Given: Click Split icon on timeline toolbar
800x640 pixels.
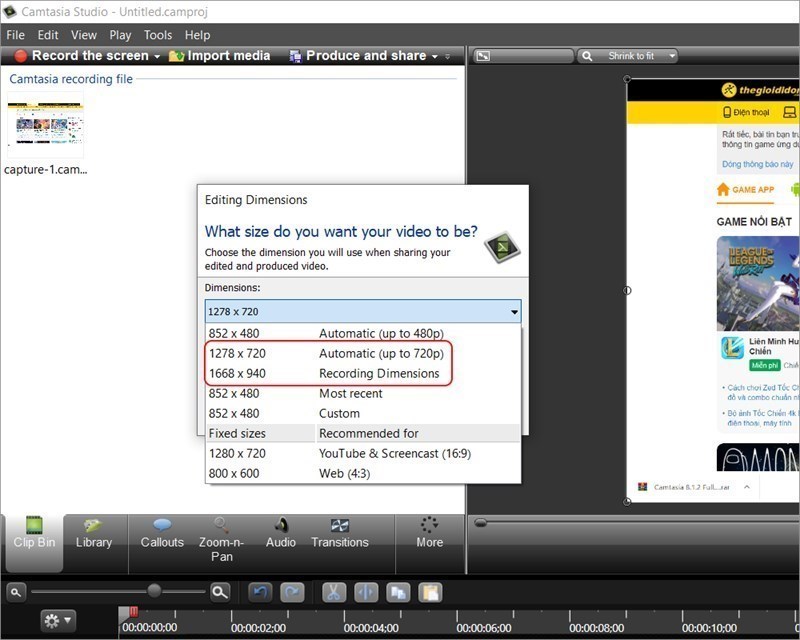Looking at the screenshot, I should pos(366,593).
